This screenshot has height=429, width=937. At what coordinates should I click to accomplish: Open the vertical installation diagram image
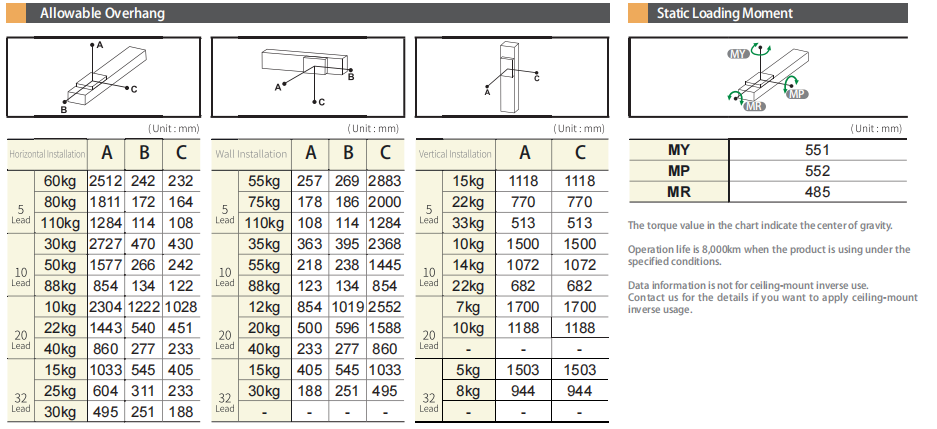coord(510,78)
